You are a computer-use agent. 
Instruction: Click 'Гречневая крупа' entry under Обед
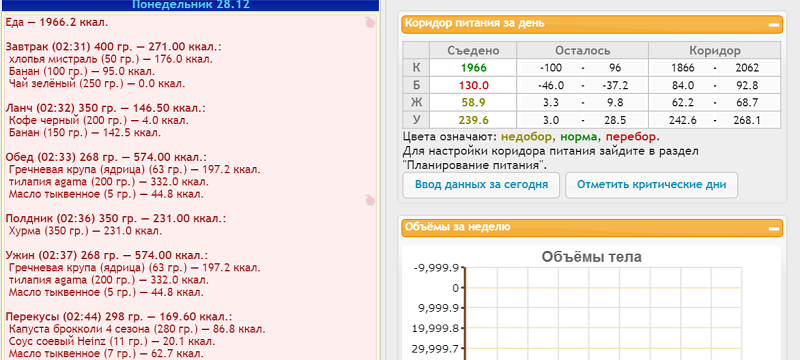[135, 170]
